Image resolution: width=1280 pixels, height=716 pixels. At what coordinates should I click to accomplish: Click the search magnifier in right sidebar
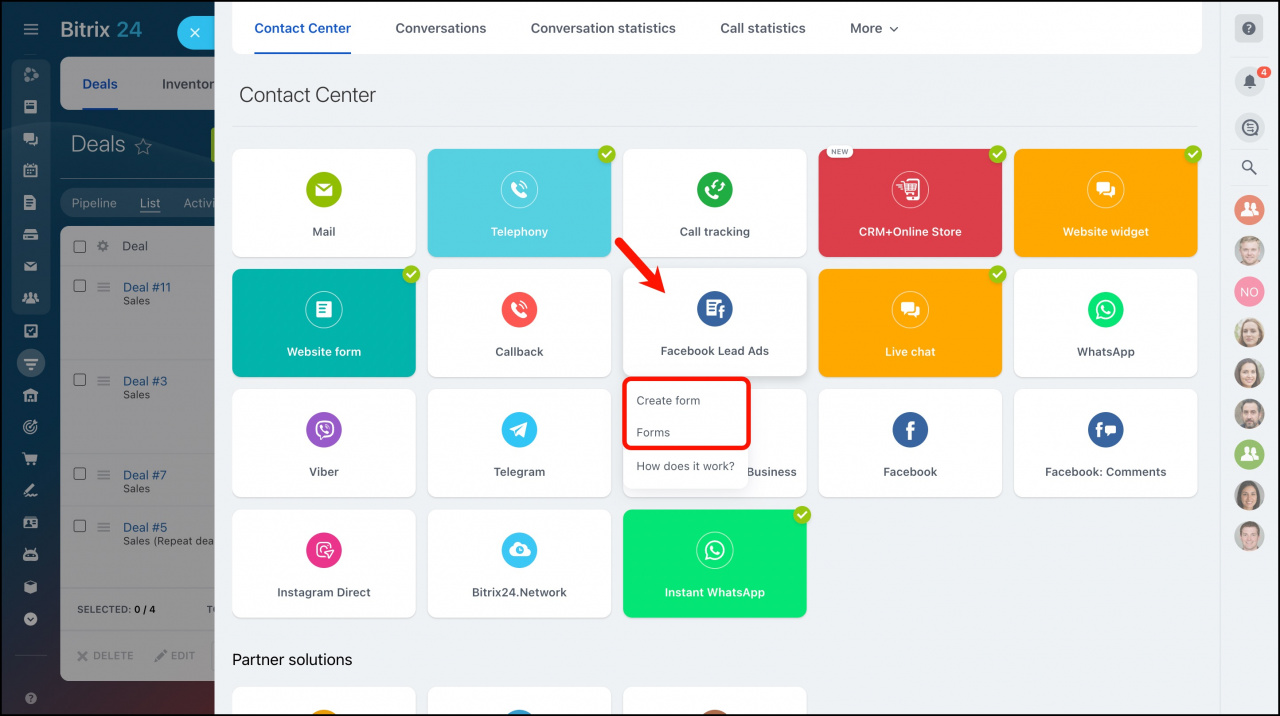coord(1249,167)
